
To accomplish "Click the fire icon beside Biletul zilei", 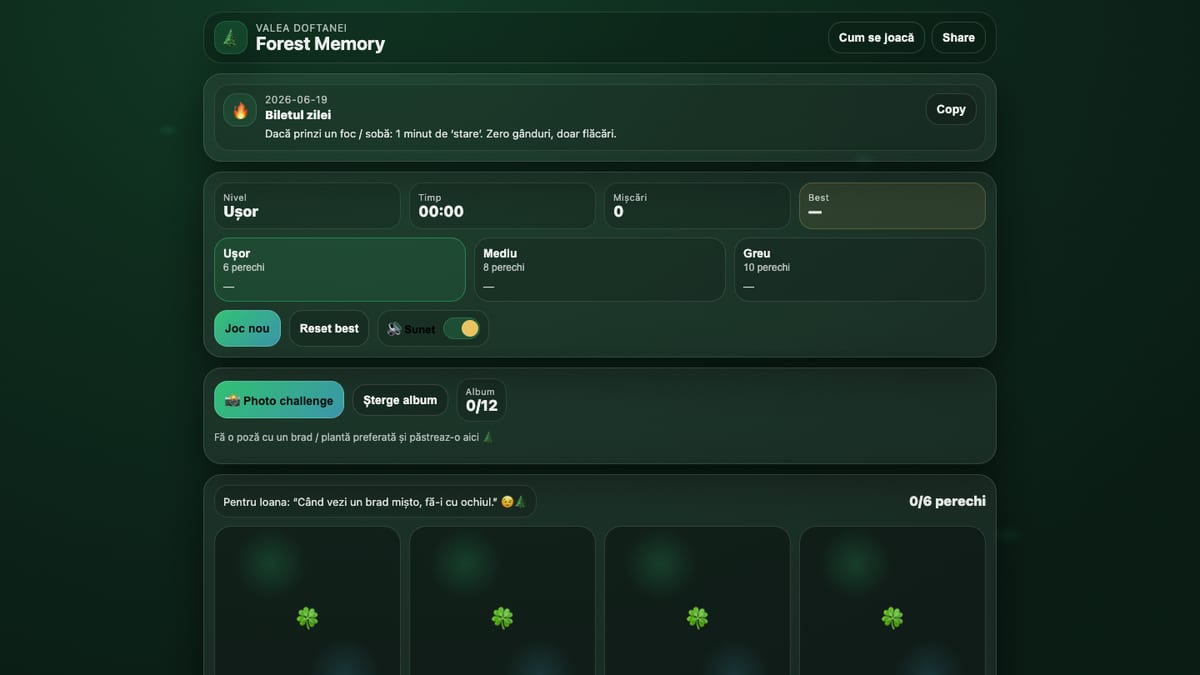I will (240, 110).
